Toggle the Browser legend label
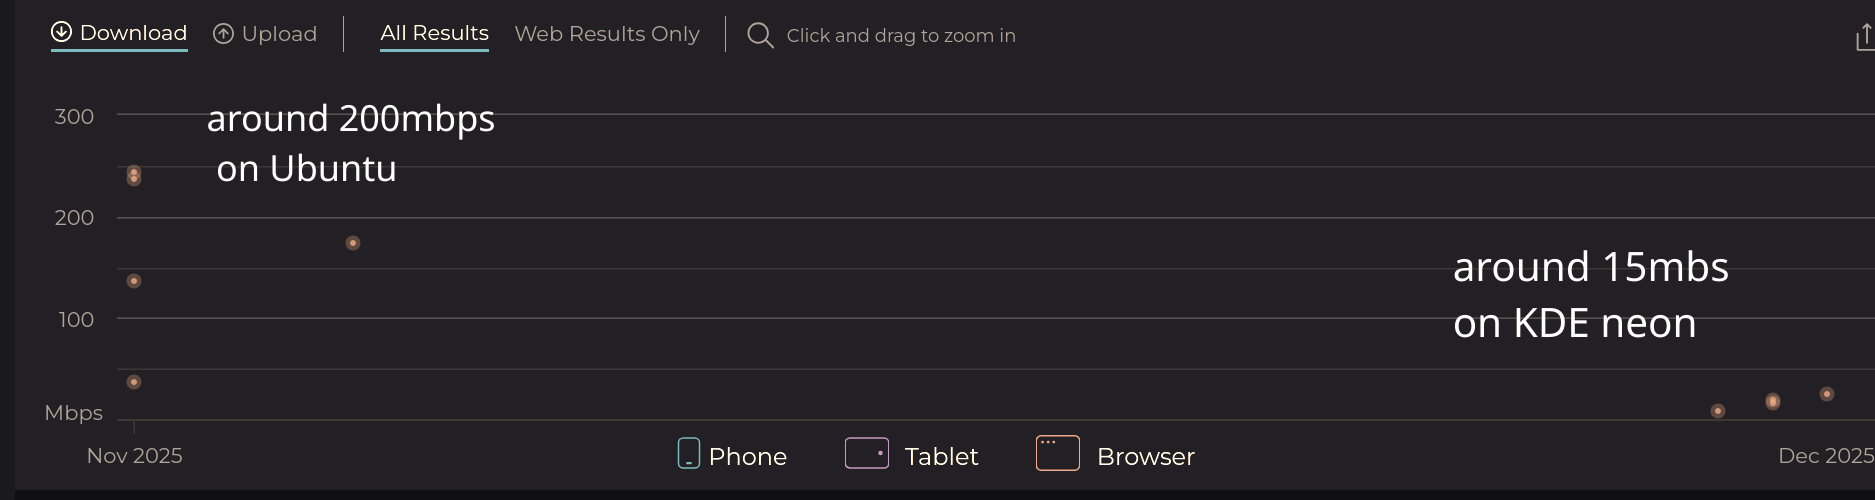The height and width of the screenshot is (500, 1875). click(1145, 457)
